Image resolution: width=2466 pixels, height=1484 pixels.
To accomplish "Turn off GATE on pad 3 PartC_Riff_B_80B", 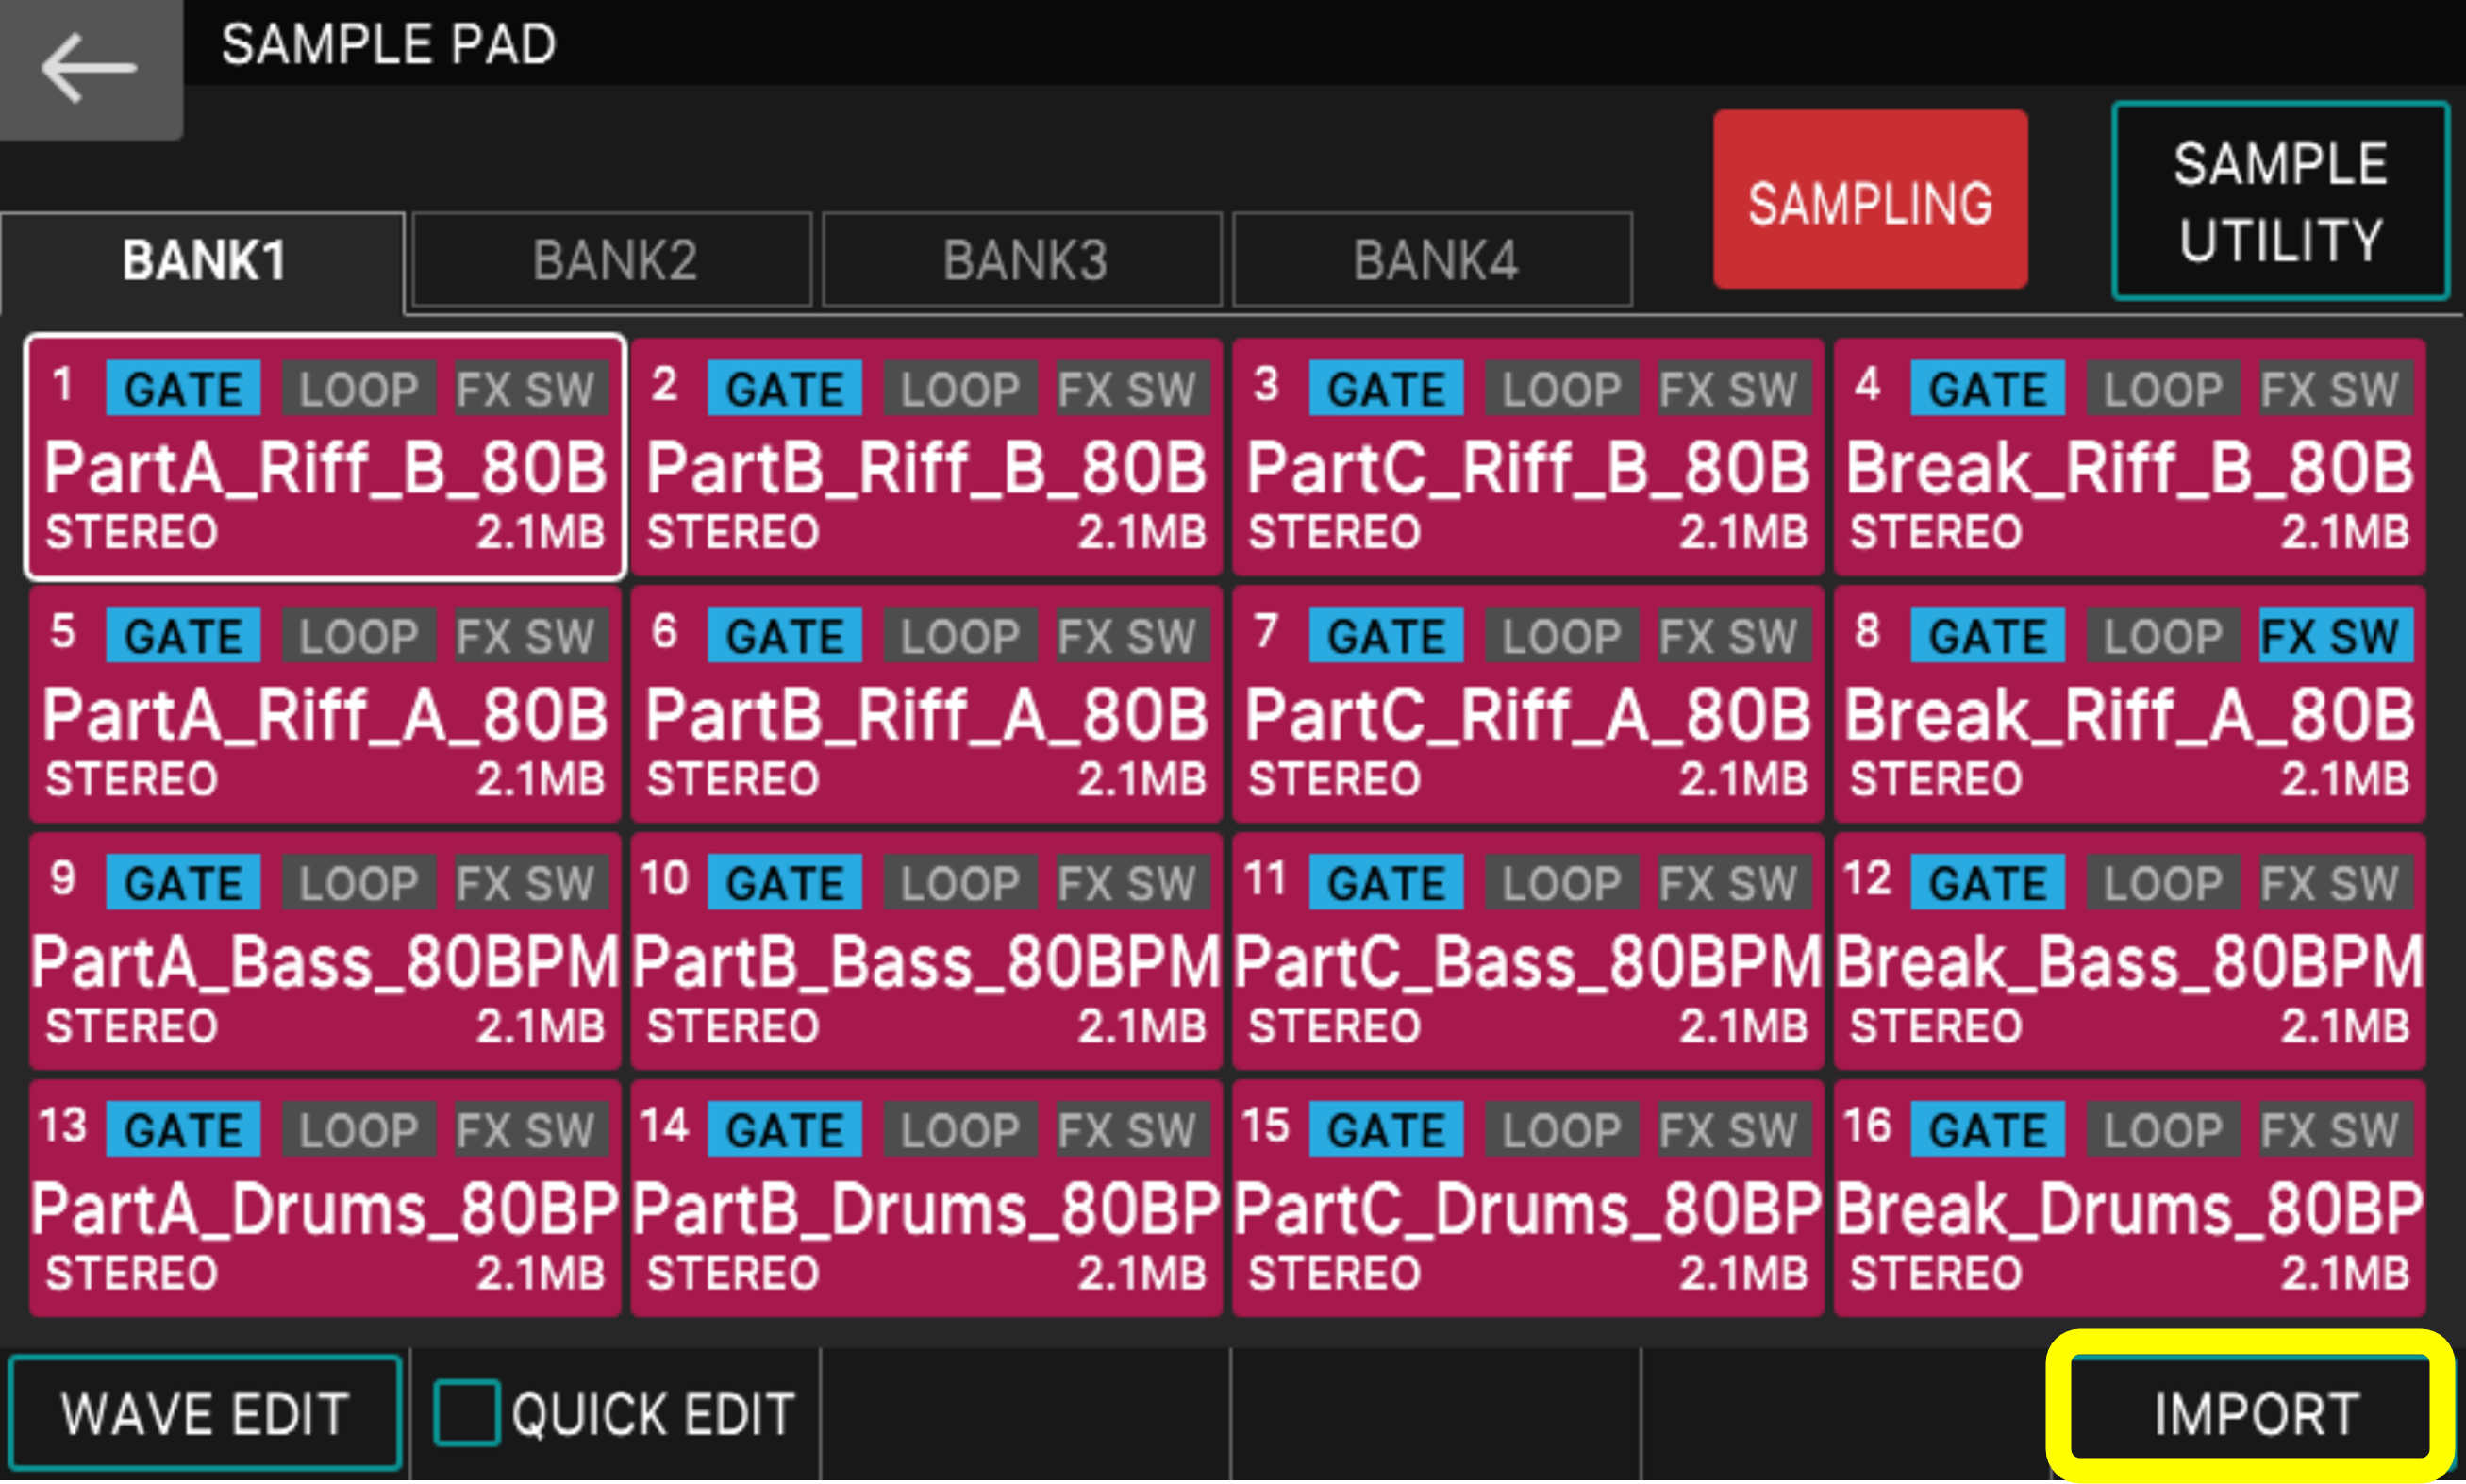I will [1386, 389].
